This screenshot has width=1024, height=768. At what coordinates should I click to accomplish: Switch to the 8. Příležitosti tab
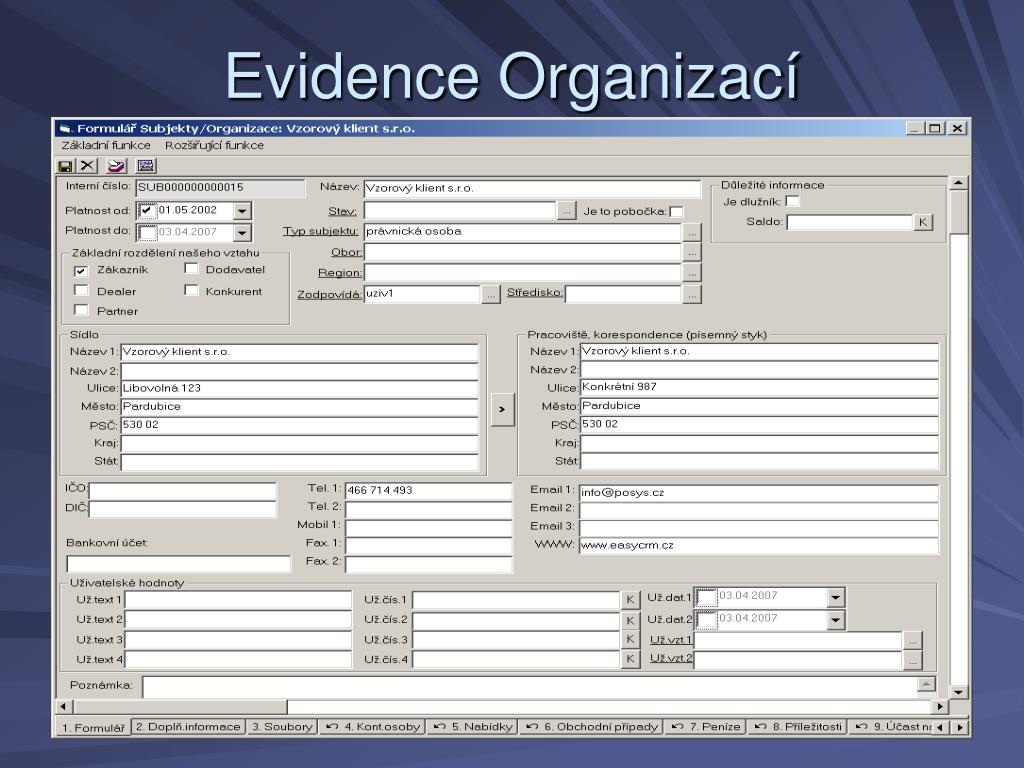[797, 726]
